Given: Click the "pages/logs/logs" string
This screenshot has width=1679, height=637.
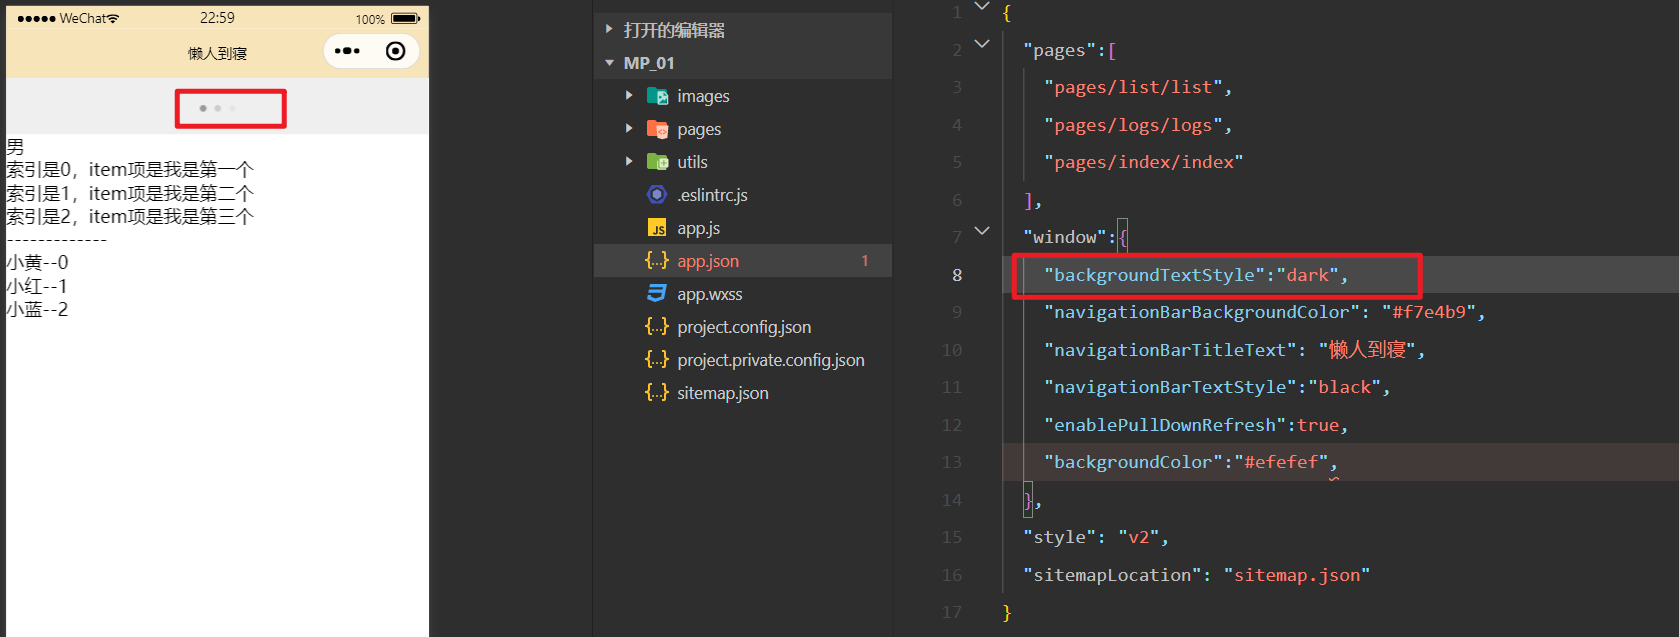Looking at the screenshot, I should tap(1134, 125).
